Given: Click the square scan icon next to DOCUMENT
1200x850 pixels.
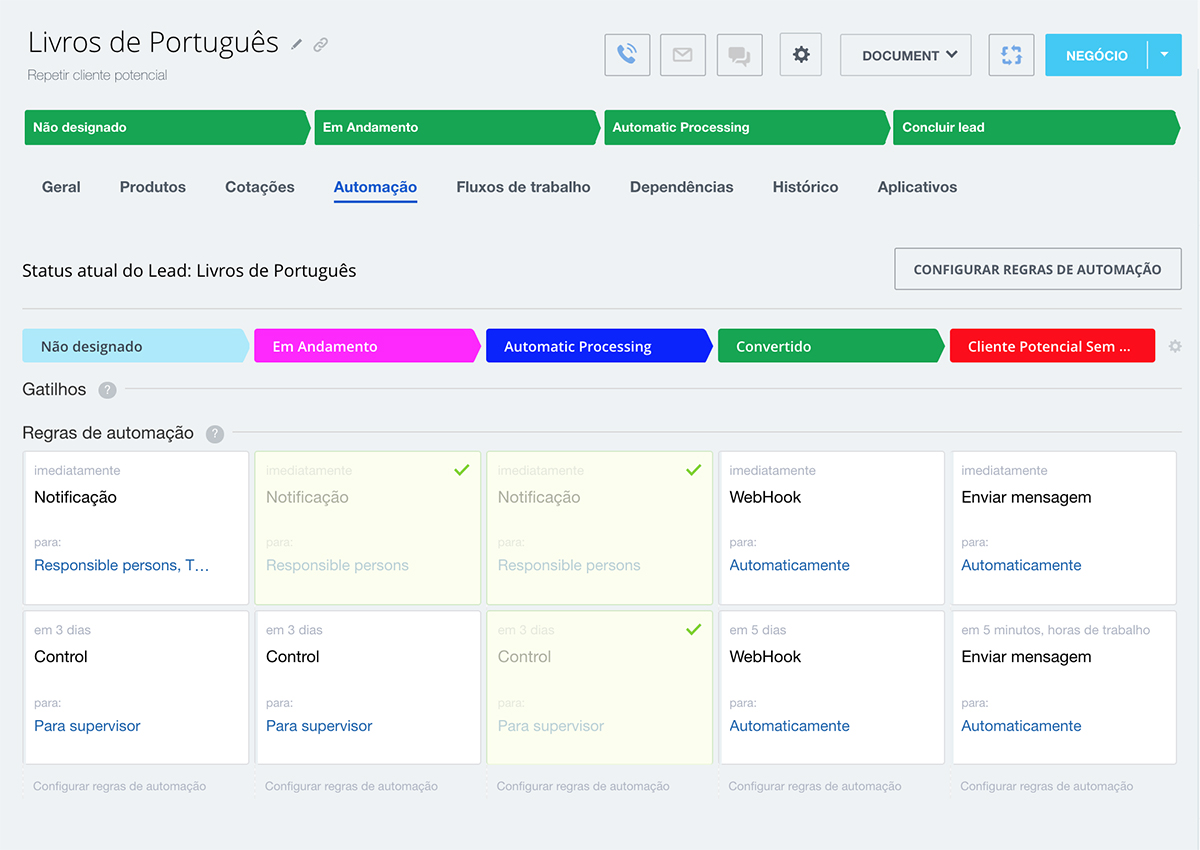Looking at the screenshot, I should click(x=1011, y=55).
